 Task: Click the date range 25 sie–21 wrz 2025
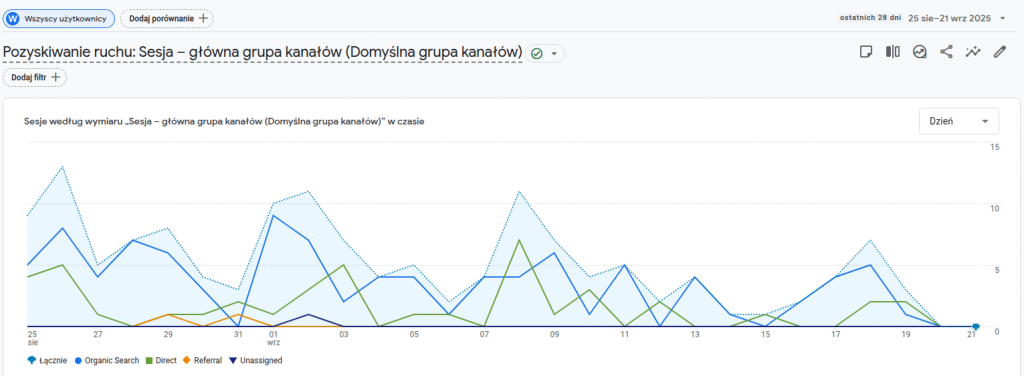tap(949, 18)
